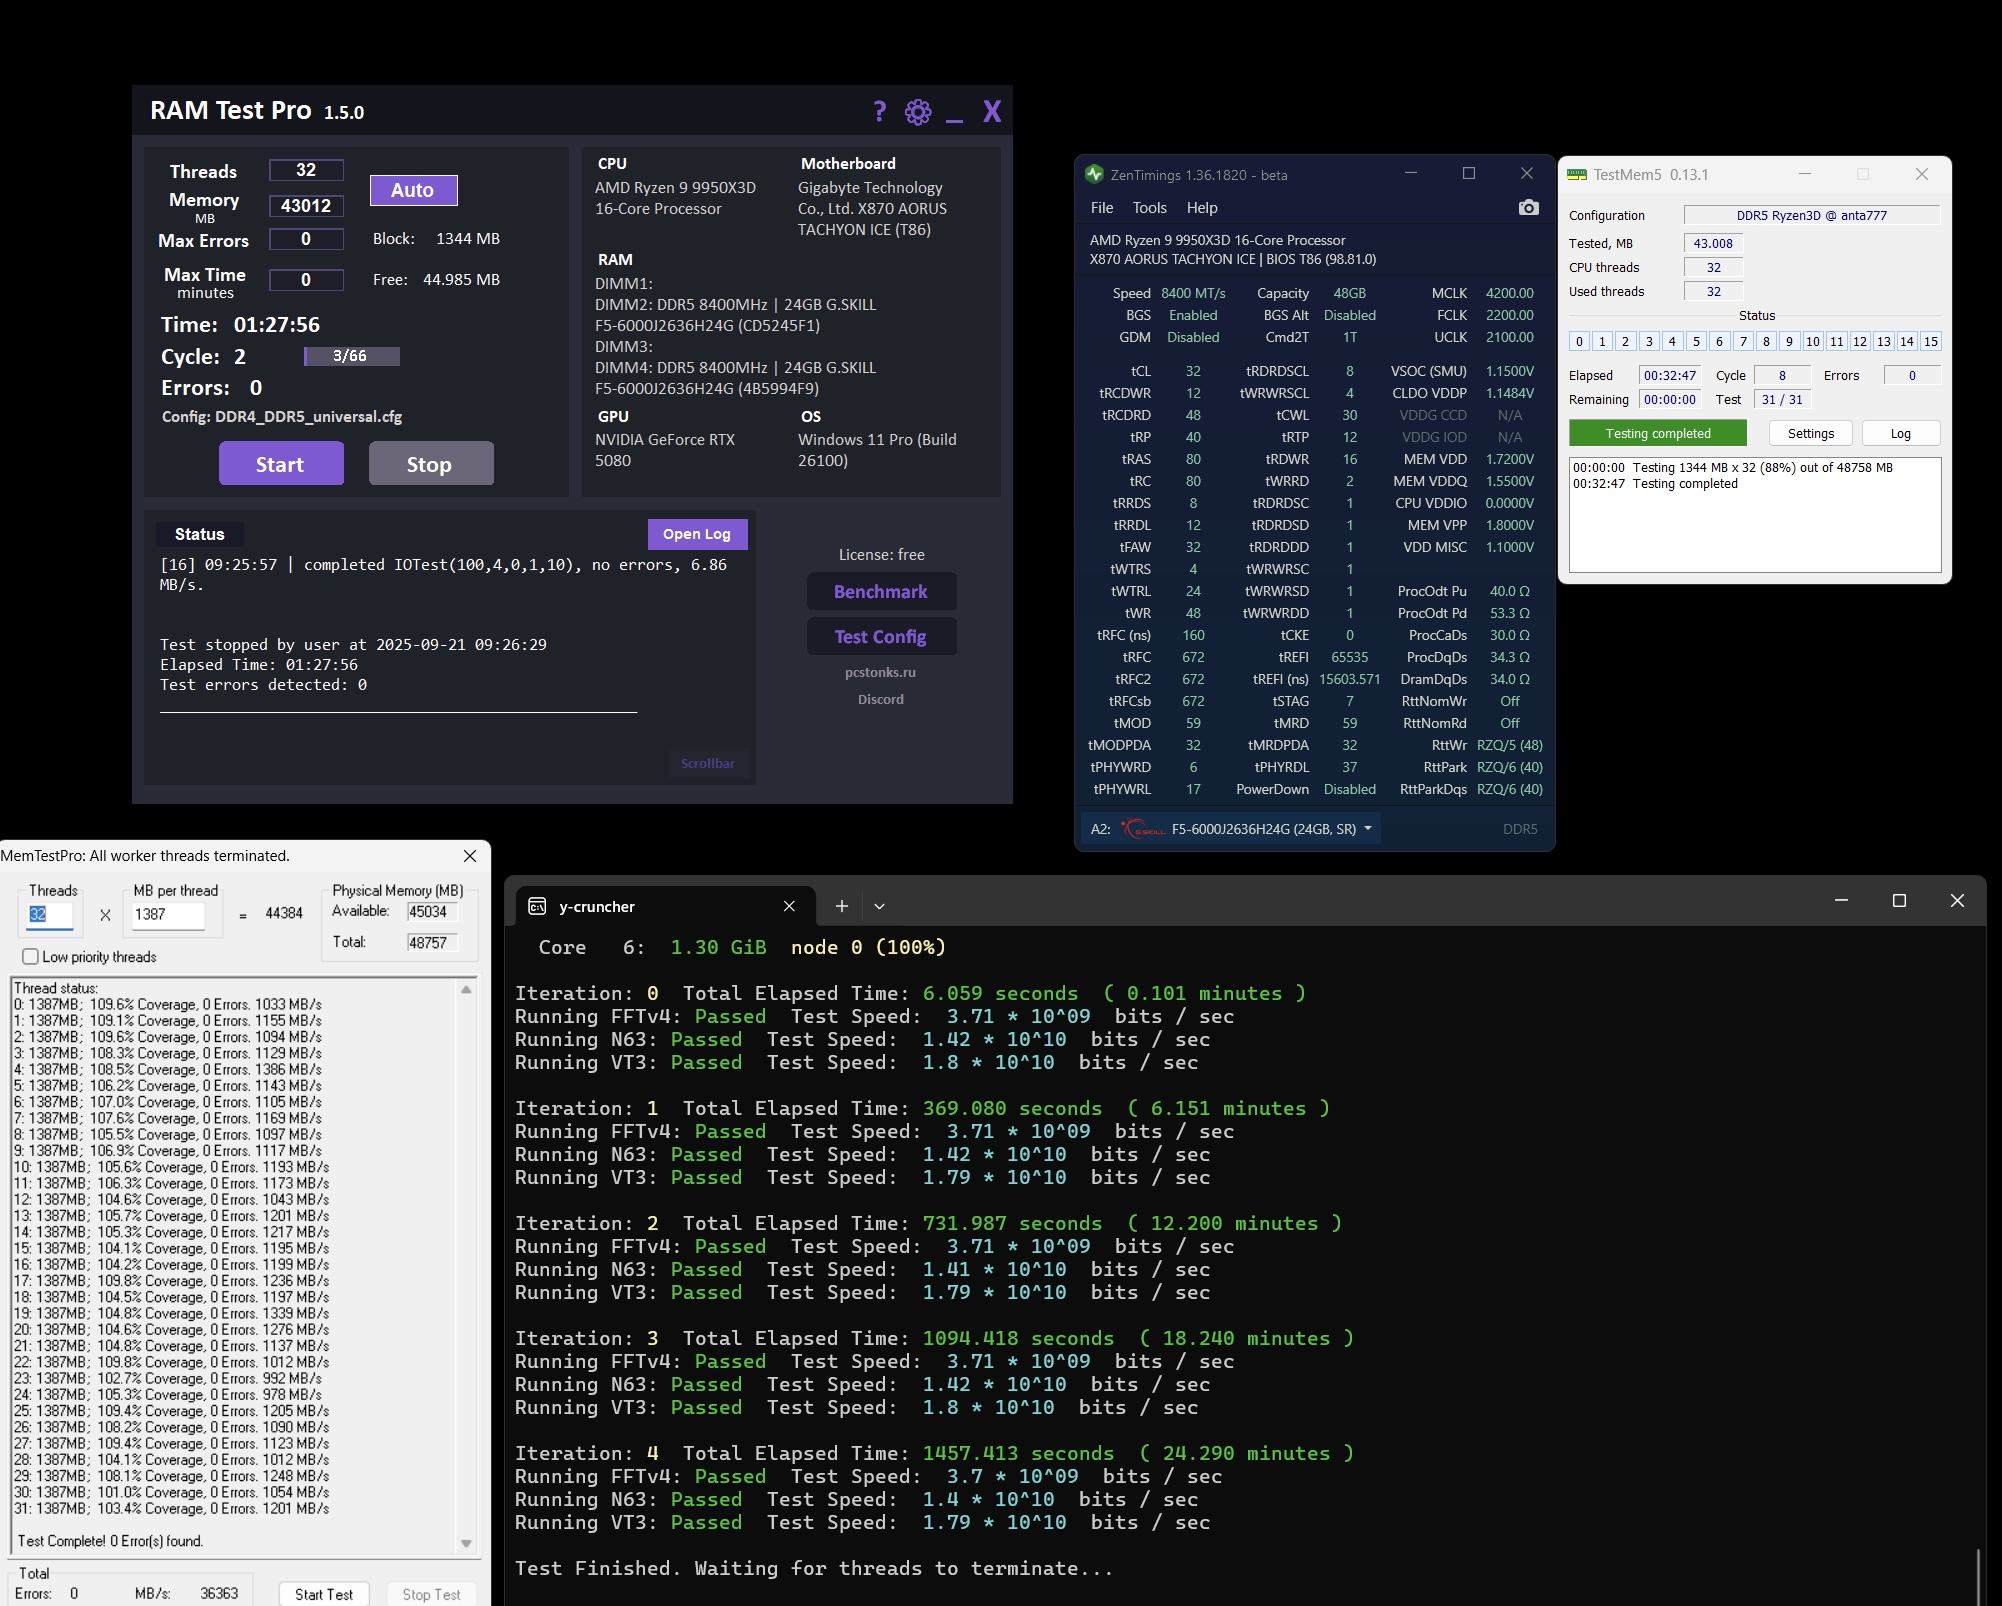Screen dimensions: 2002x1606
Task: Open the terminal tab dropdown chevron
Action: pyautogui.click(x=879, y=906)
